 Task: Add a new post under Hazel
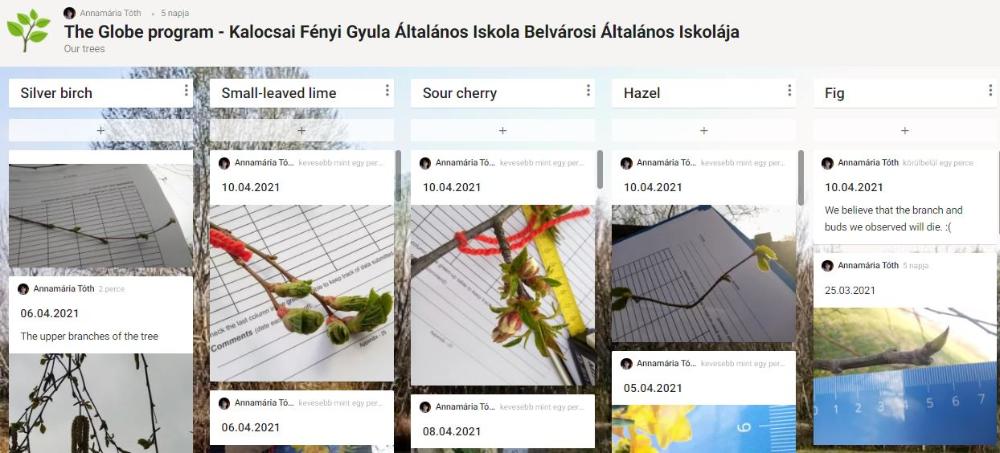tap(703, 130)
